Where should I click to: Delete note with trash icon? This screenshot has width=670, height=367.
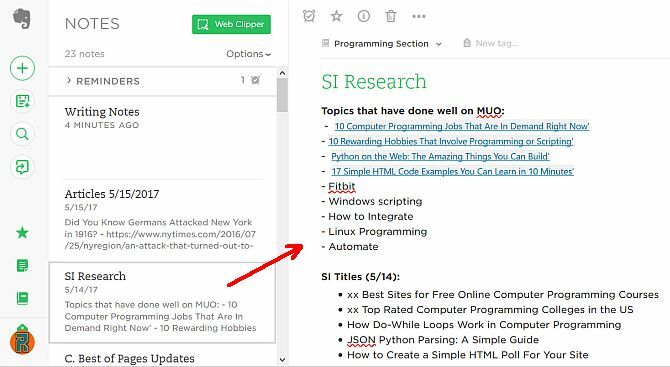(x=391, y=16)
